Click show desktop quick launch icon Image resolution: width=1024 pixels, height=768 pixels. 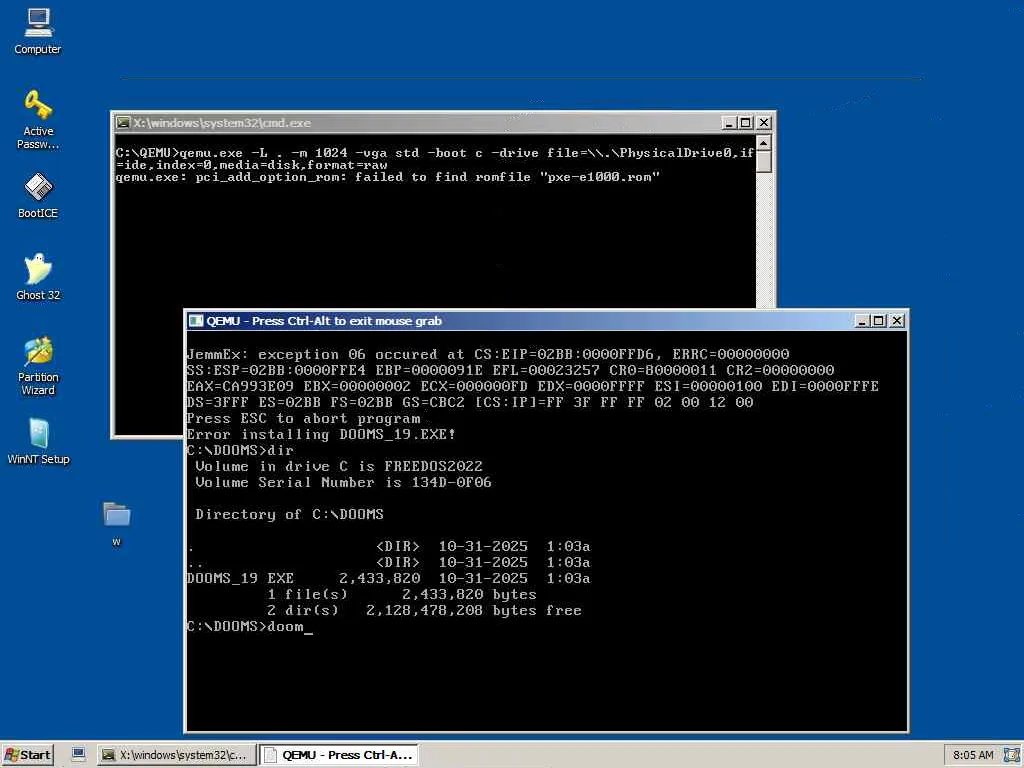pyautogui.click(x=78, y=754)
